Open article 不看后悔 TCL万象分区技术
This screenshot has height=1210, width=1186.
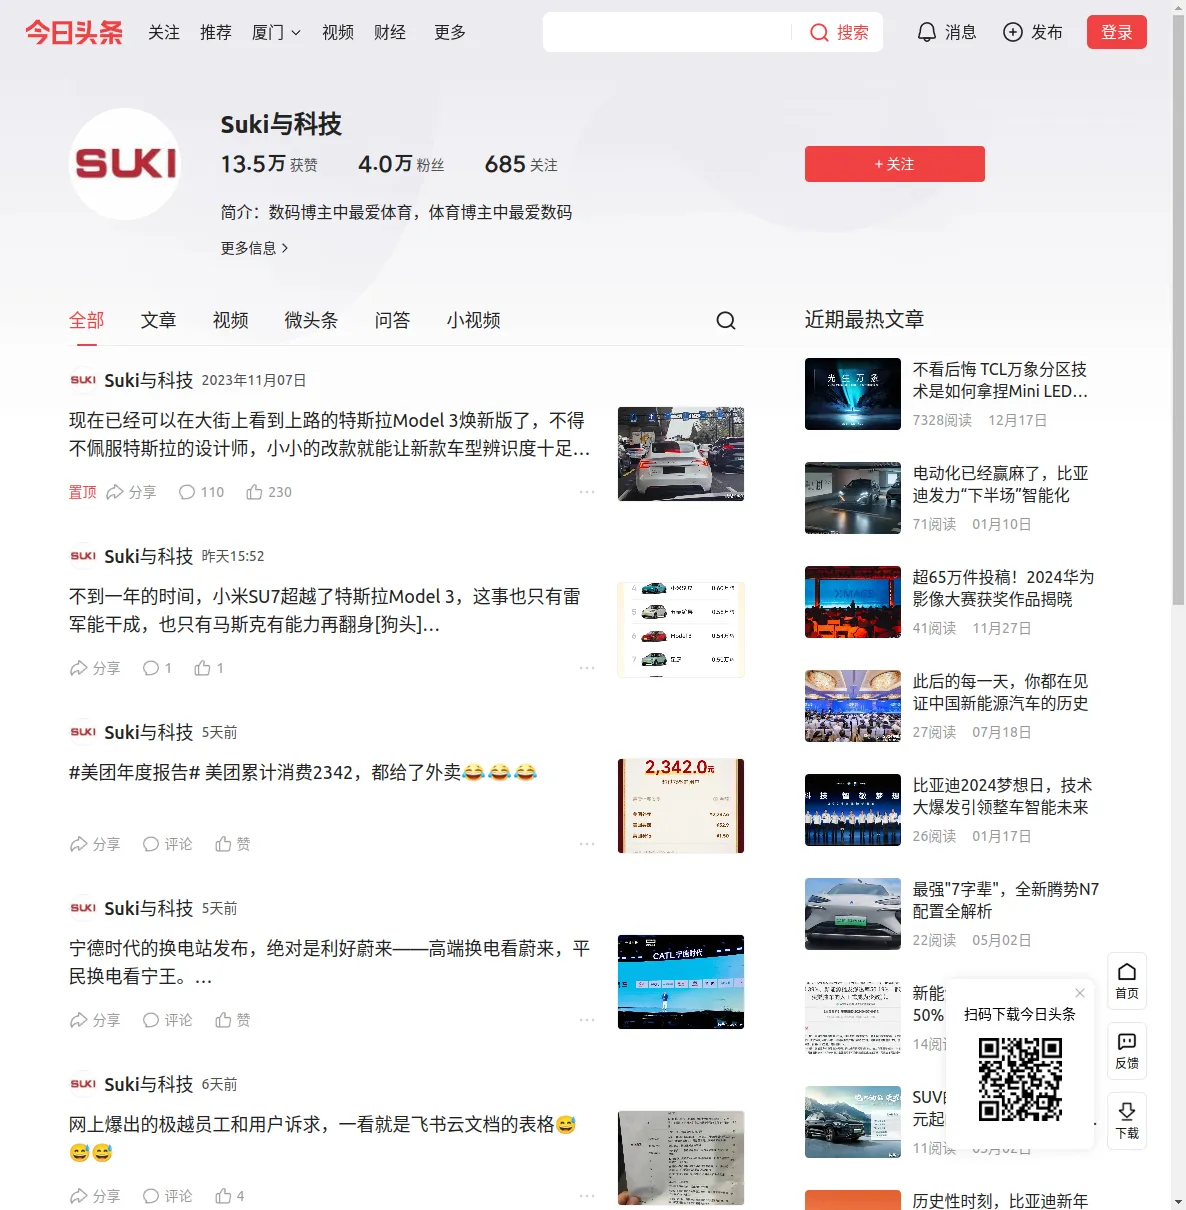[1000, 380]
